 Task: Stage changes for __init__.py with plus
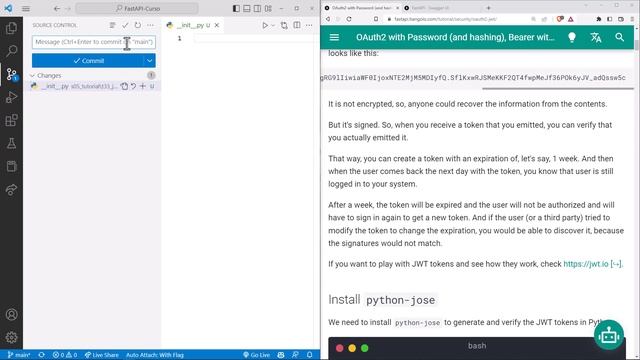pos(142,86)
